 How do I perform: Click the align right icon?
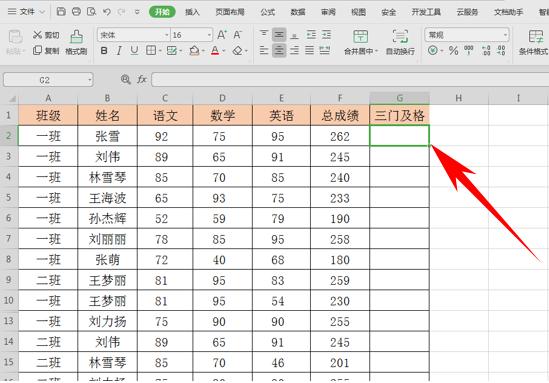pos(294,50)
